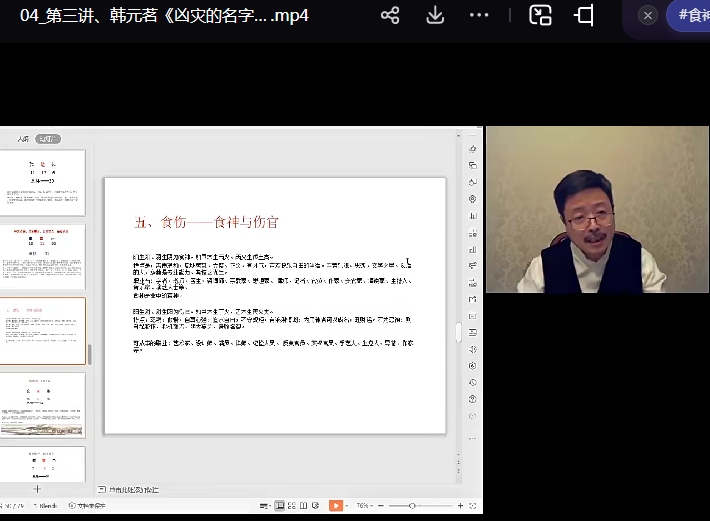Start slideshow with orange play button
The image size is (710, 521).
(x=336, y=506)
